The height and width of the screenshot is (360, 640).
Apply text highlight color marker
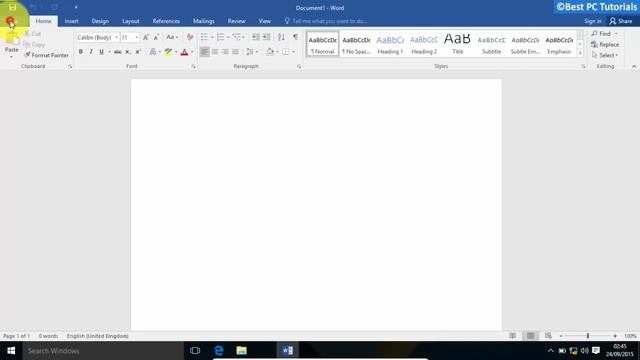click(x=168, y=52)
